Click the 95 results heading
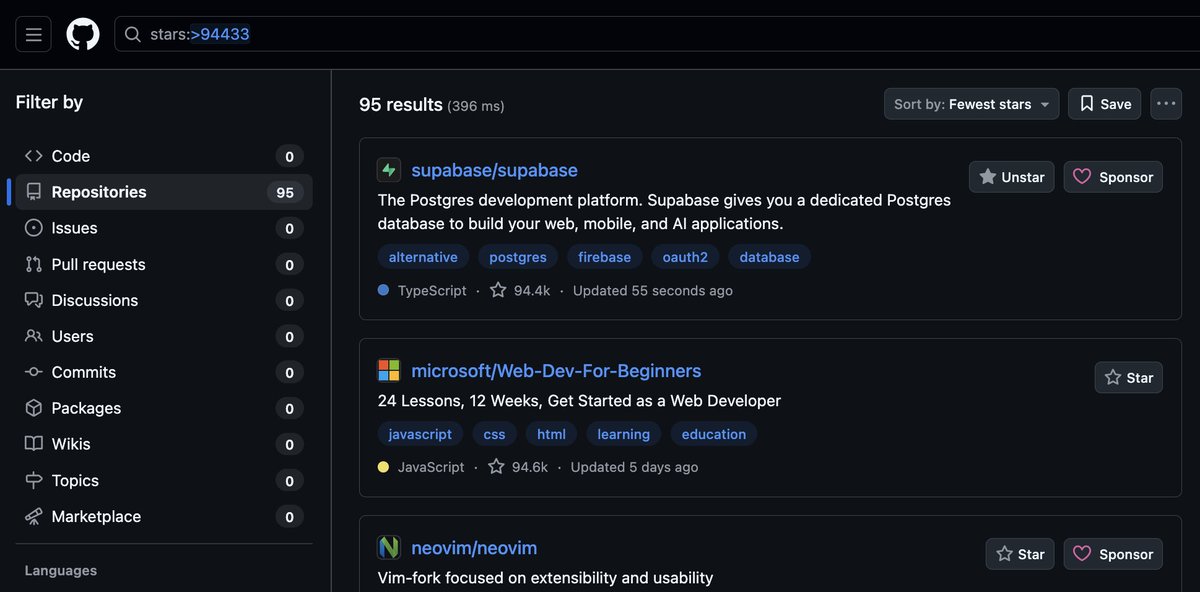 (401, 104)
